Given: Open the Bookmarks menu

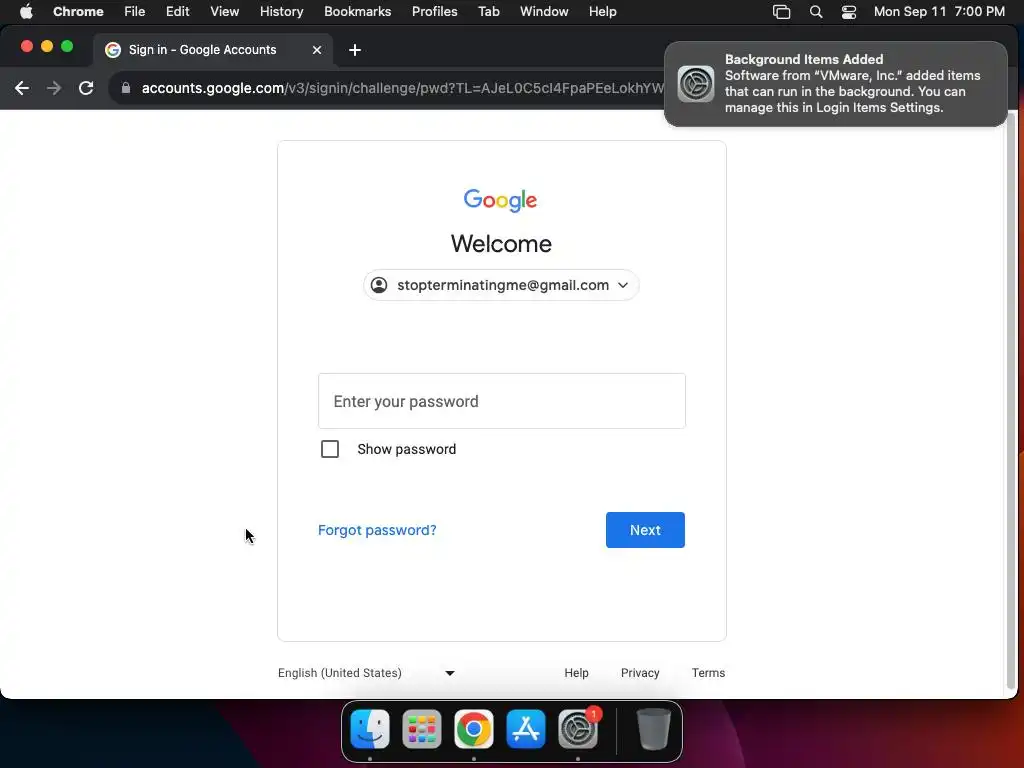Looking at the screenshot, I should coord(357,12).
